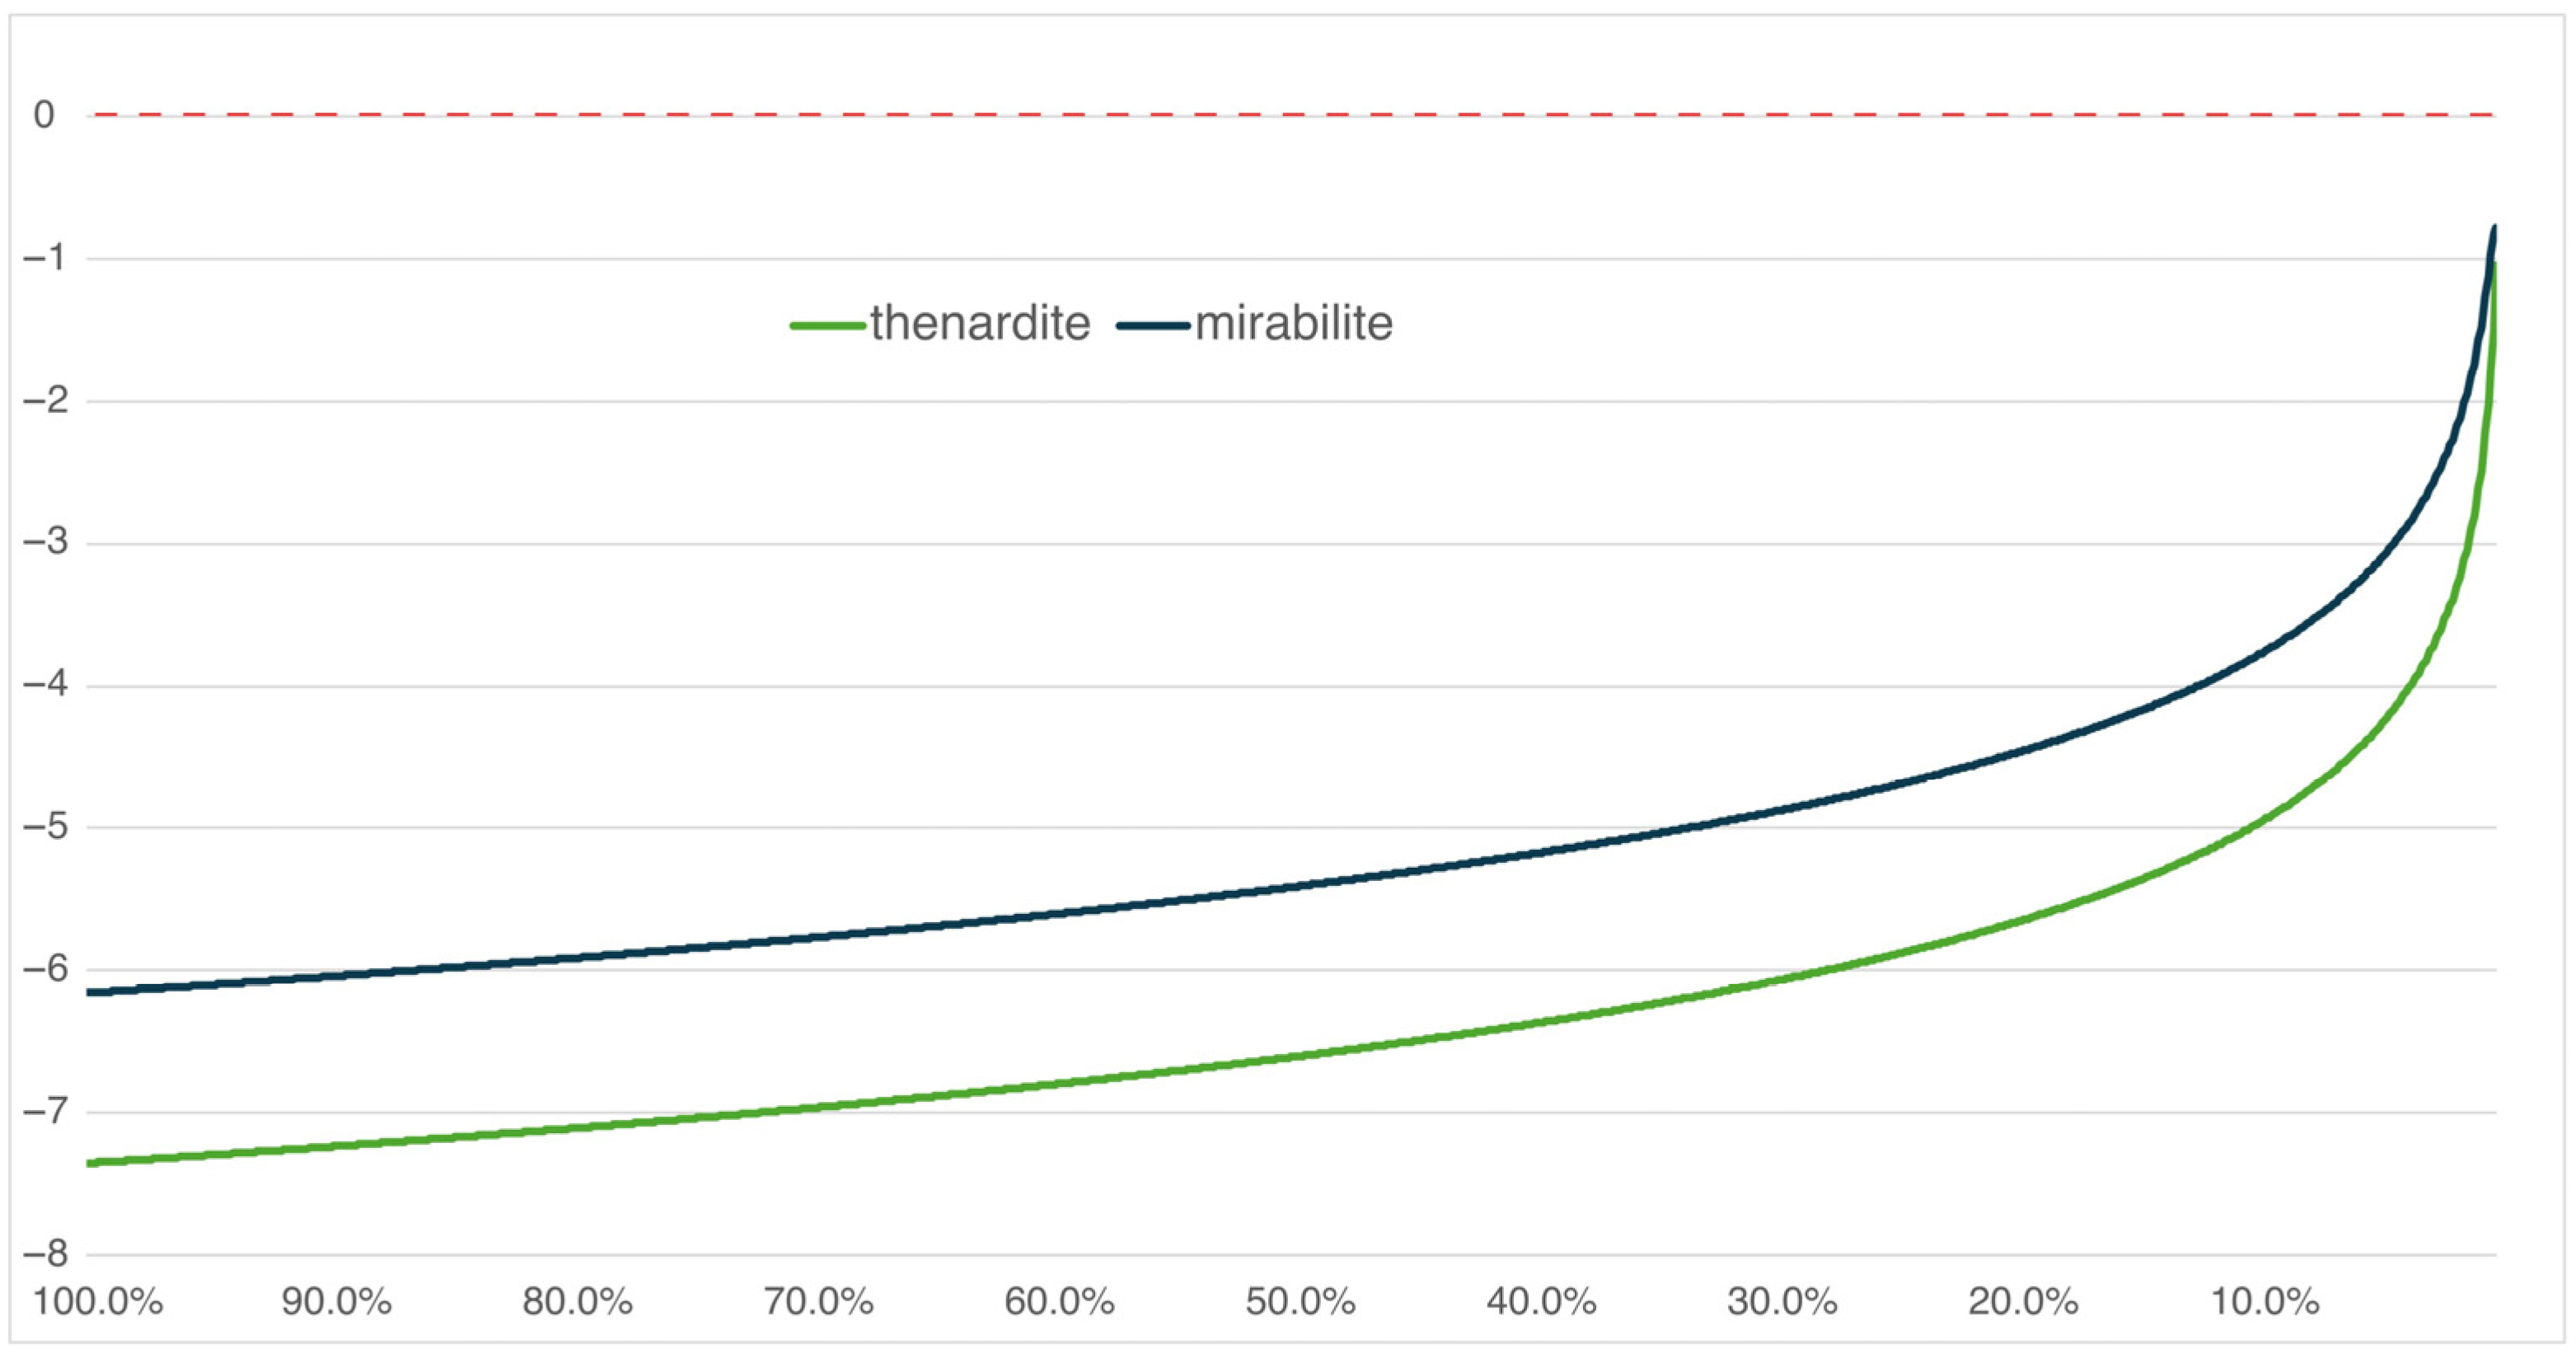Pick the 50.0% x-axis label
This screenshot has height=1359, width=2576.
coord(1300,1302)
